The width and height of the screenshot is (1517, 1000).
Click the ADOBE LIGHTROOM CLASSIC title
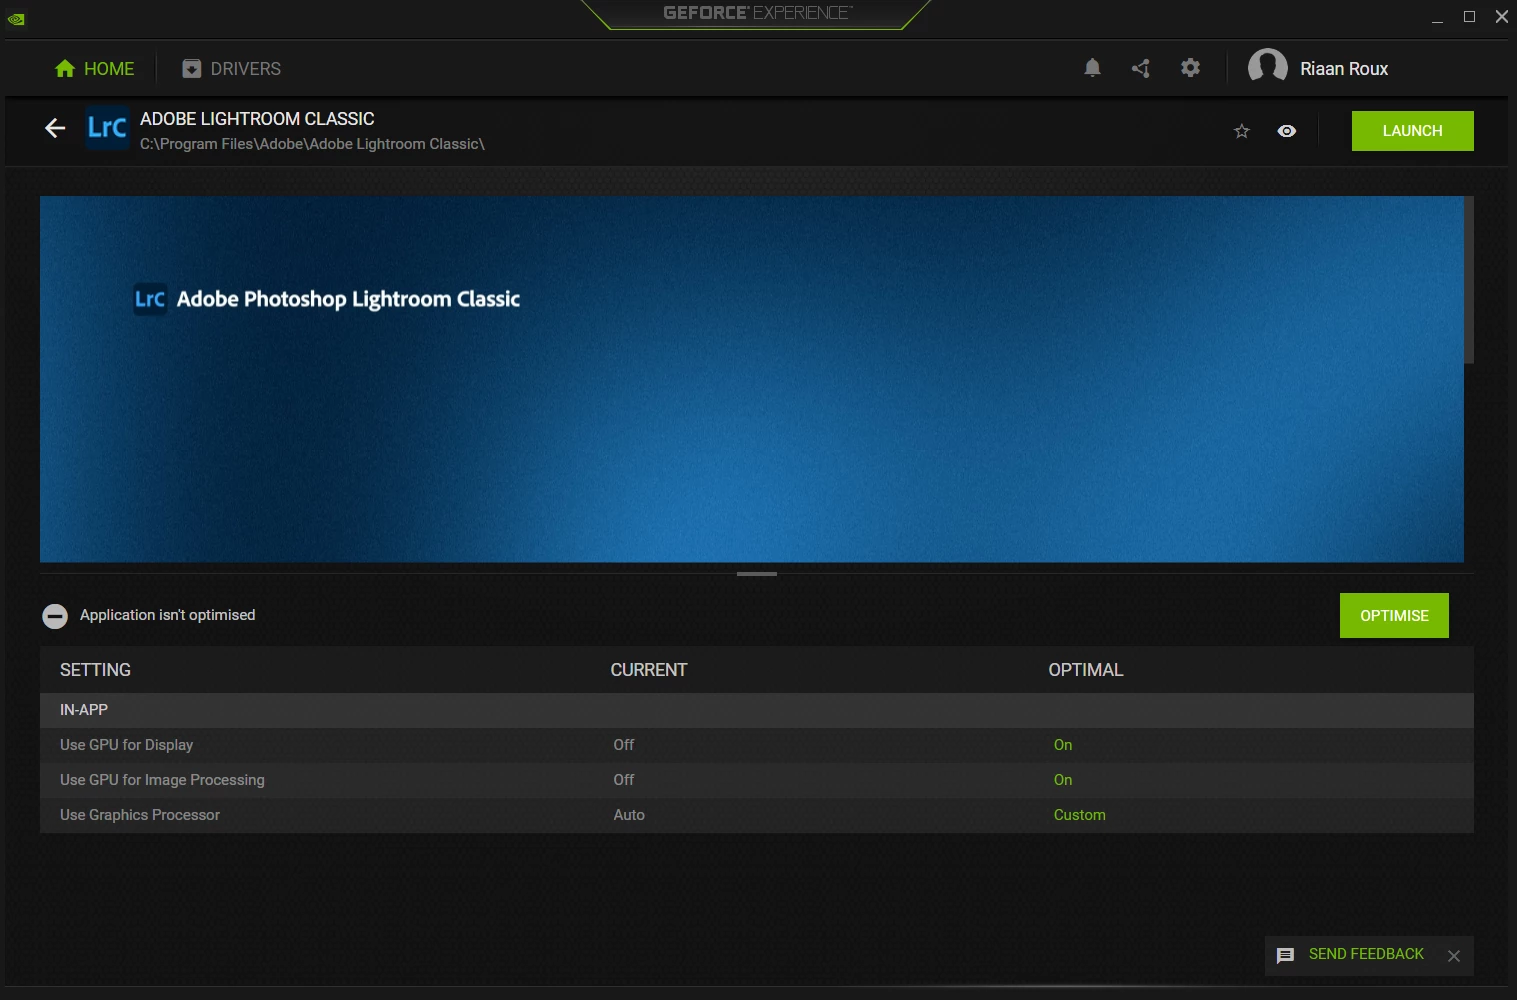[257, 119]
